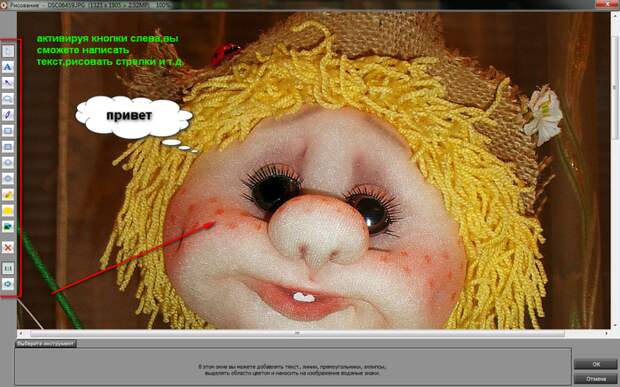620x387 pixels.
Task: Select the outlined rectangle tool
Action: 8,131
